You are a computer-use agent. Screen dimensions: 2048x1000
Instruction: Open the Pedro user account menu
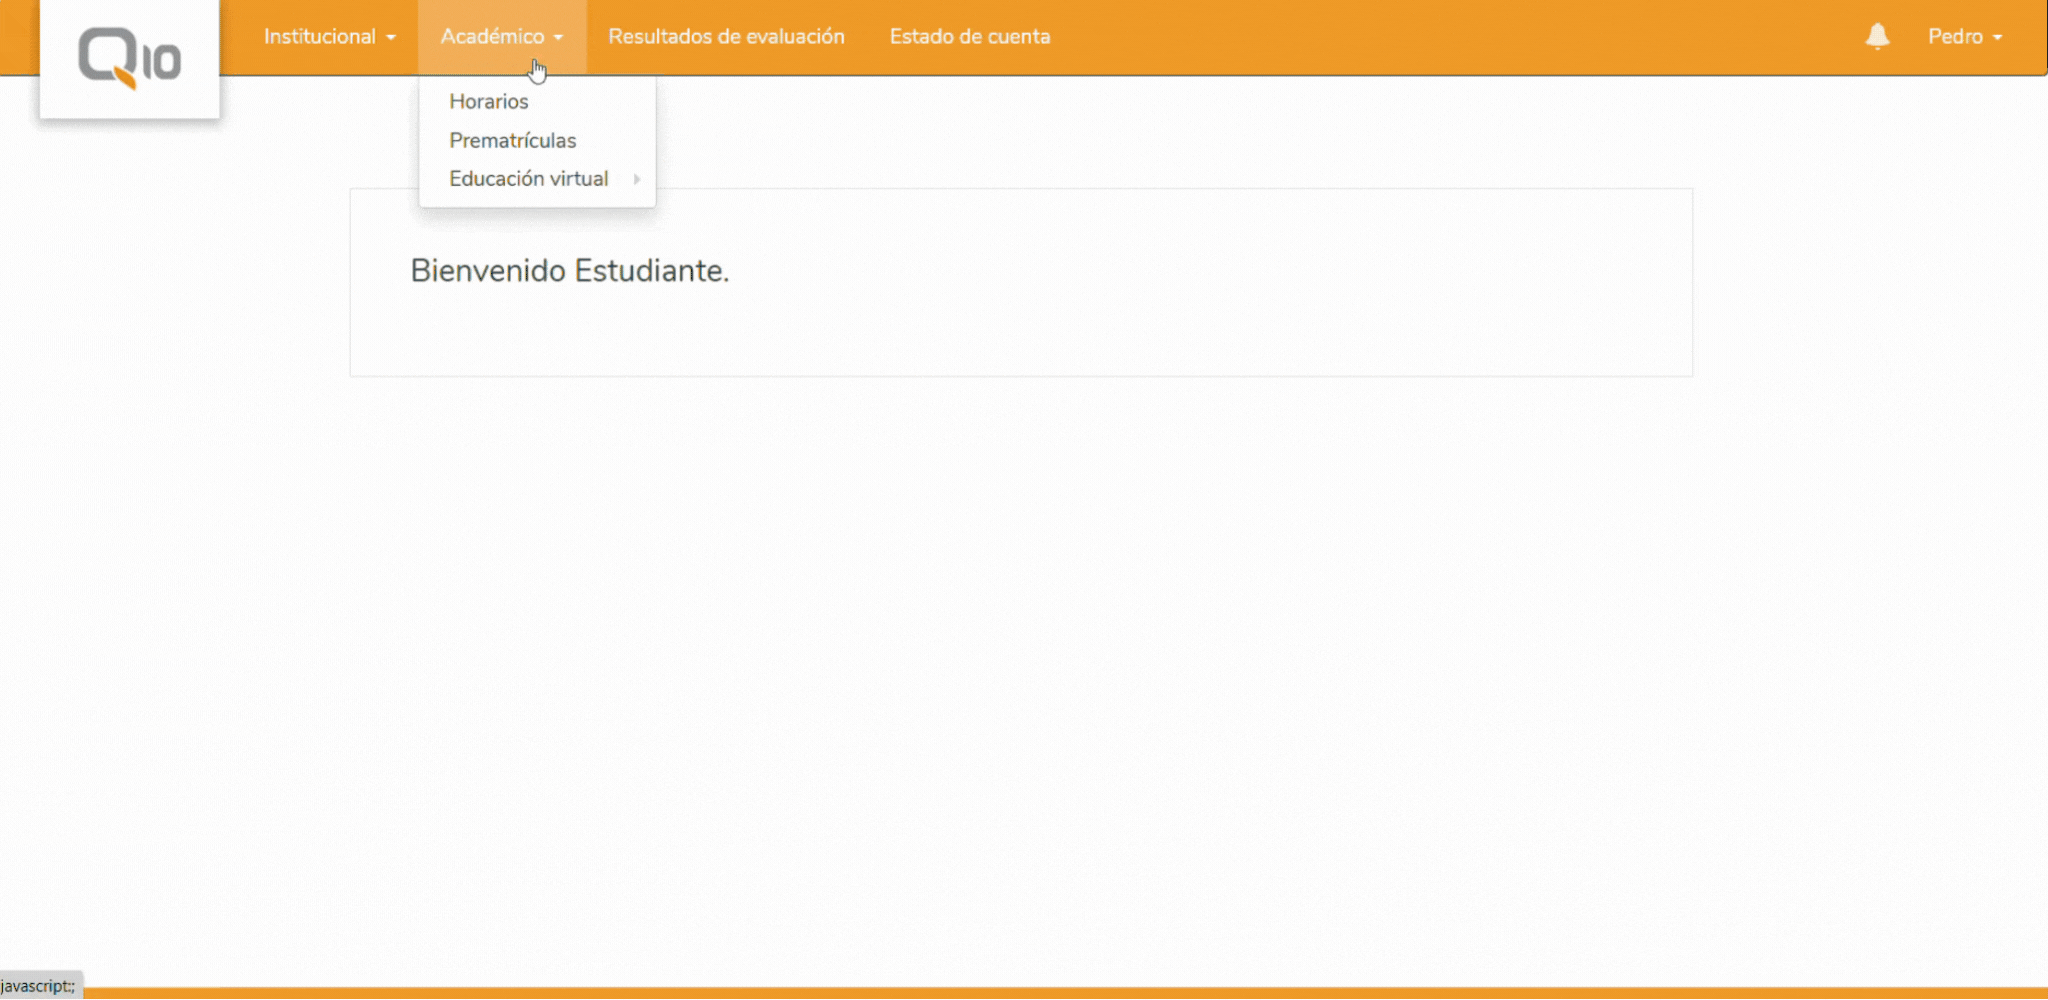click(1955, 37)
